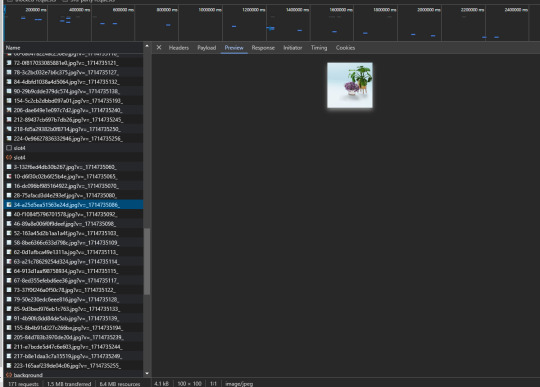Open the Response tab
This screenshot has height=387, width=540.
point(263,48)
